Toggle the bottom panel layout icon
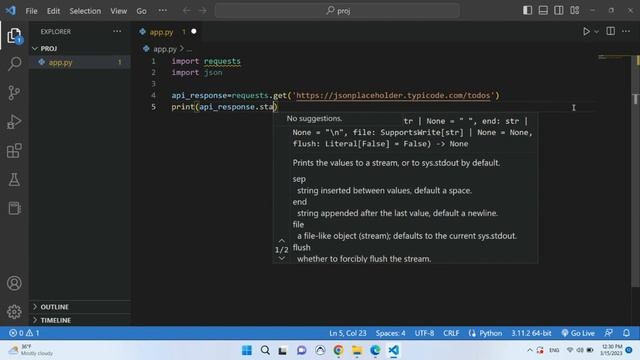The width and height of the screenshot is (640, 360). [543, 10]
